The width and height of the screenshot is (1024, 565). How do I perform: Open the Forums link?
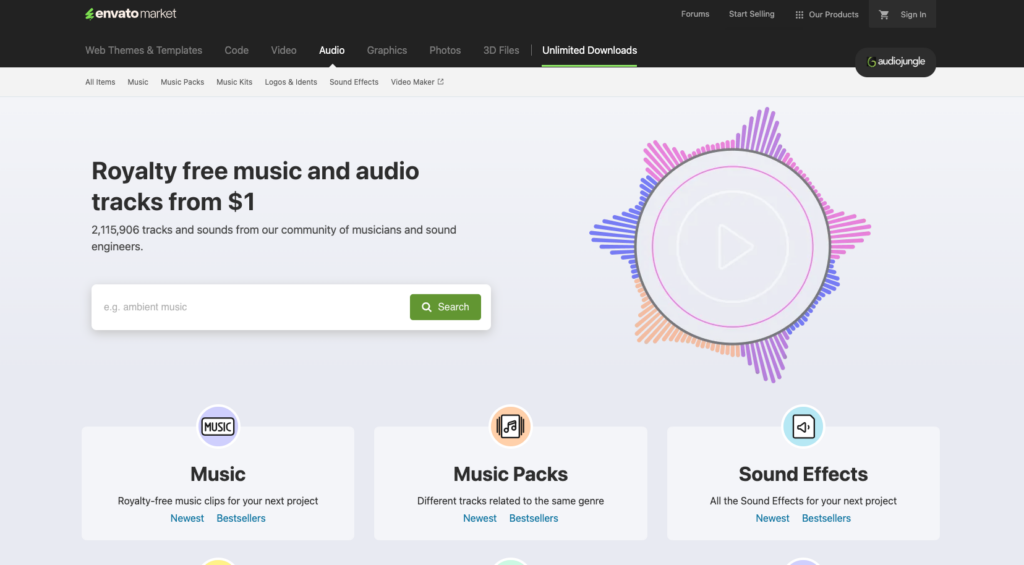[695, 14]
